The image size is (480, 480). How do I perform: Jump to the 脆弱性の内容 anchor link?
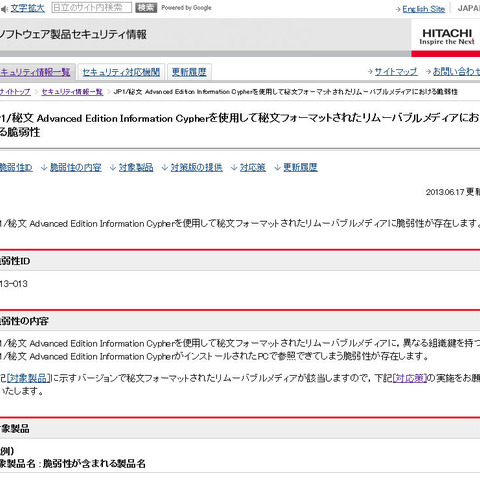coord(76,167)
